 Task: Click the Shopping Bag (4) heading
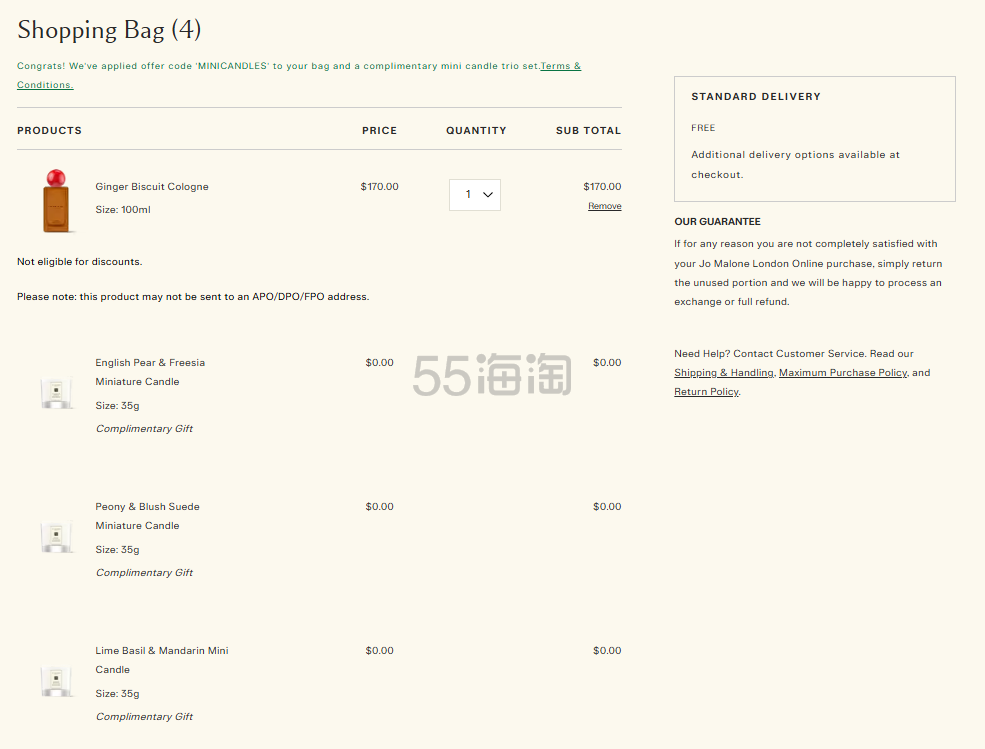pyautogui.click(x=109, y=30)
